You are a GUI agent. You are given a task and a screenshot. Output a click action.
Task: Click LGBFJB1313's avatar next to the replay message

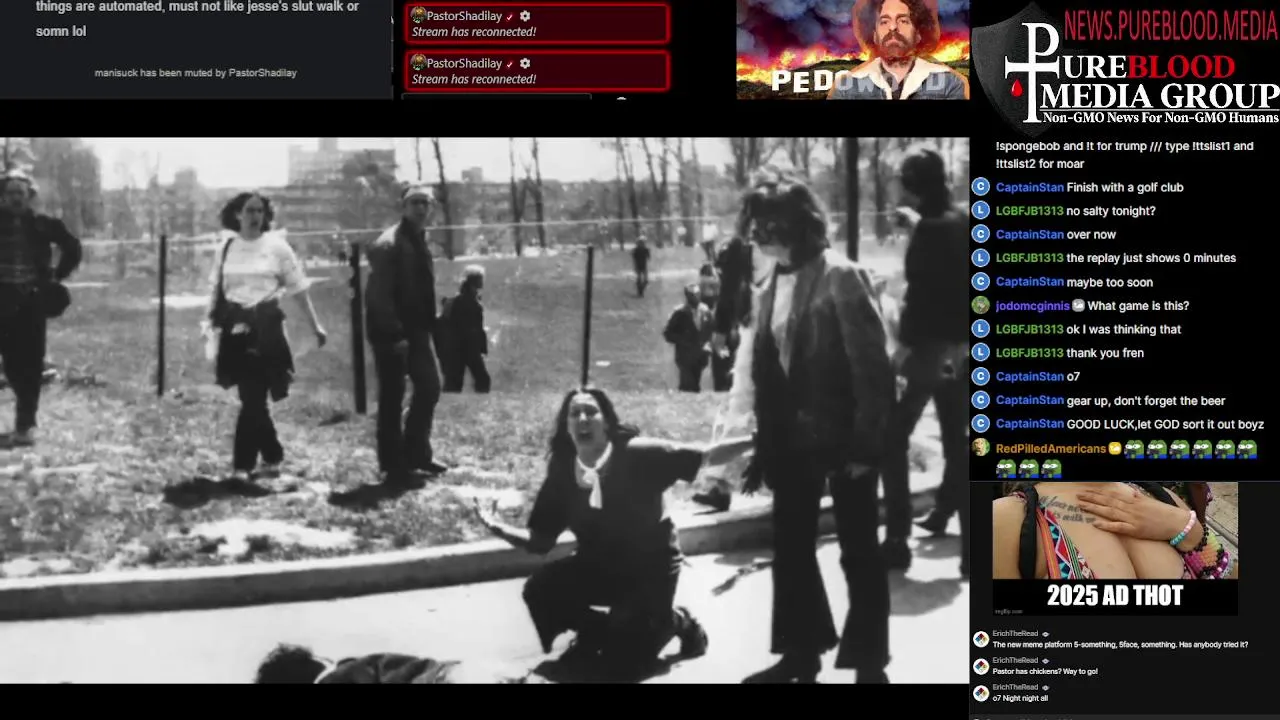[981, 258]
